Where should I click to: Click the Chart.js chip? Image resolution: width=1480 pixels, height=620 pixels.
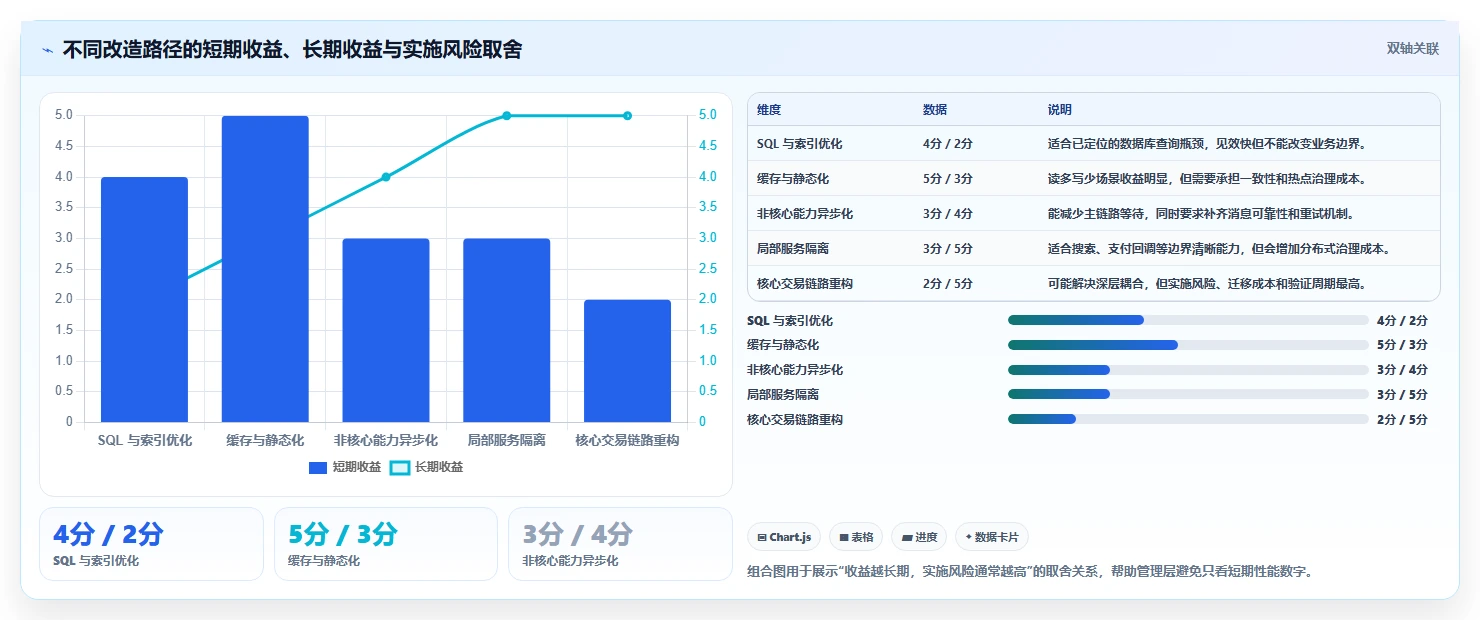(784, 537)
